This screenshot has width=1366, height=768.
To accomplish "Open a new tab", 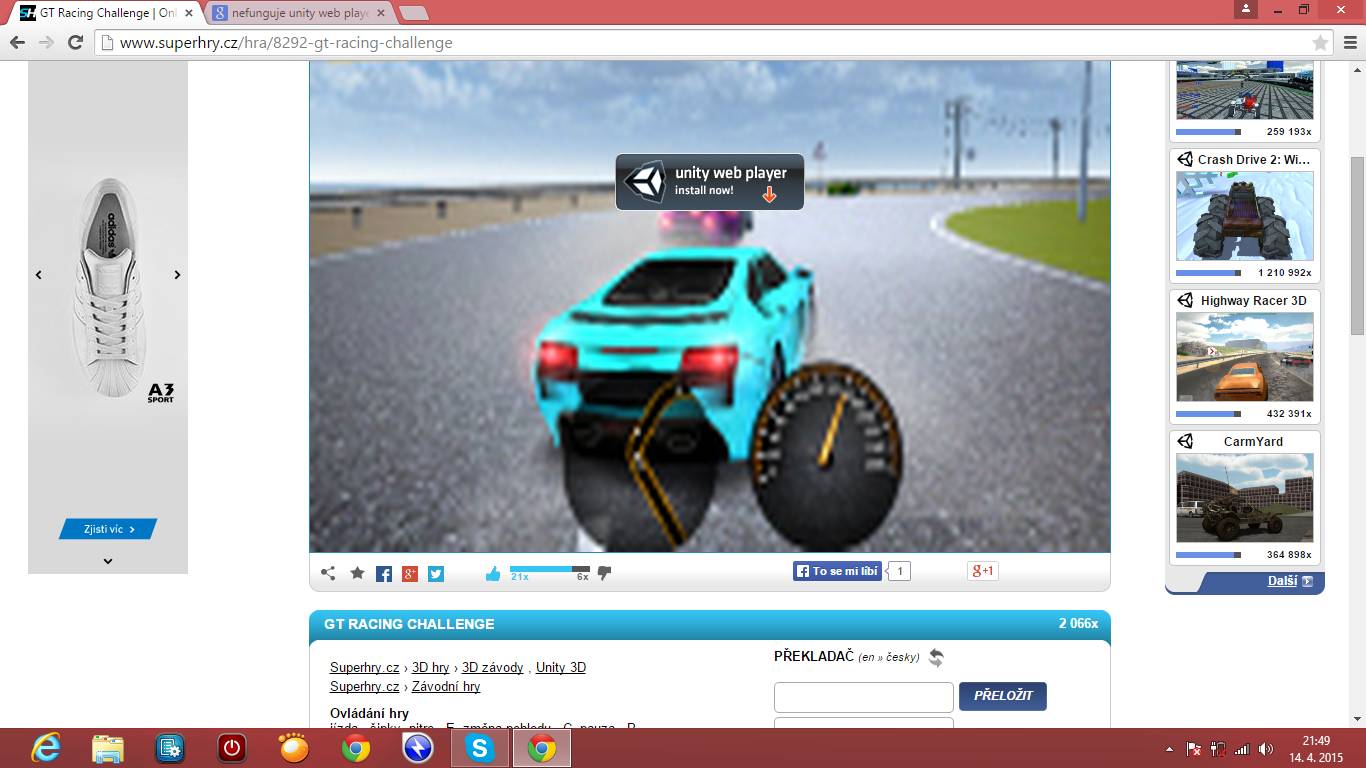I will pos(413,13).
